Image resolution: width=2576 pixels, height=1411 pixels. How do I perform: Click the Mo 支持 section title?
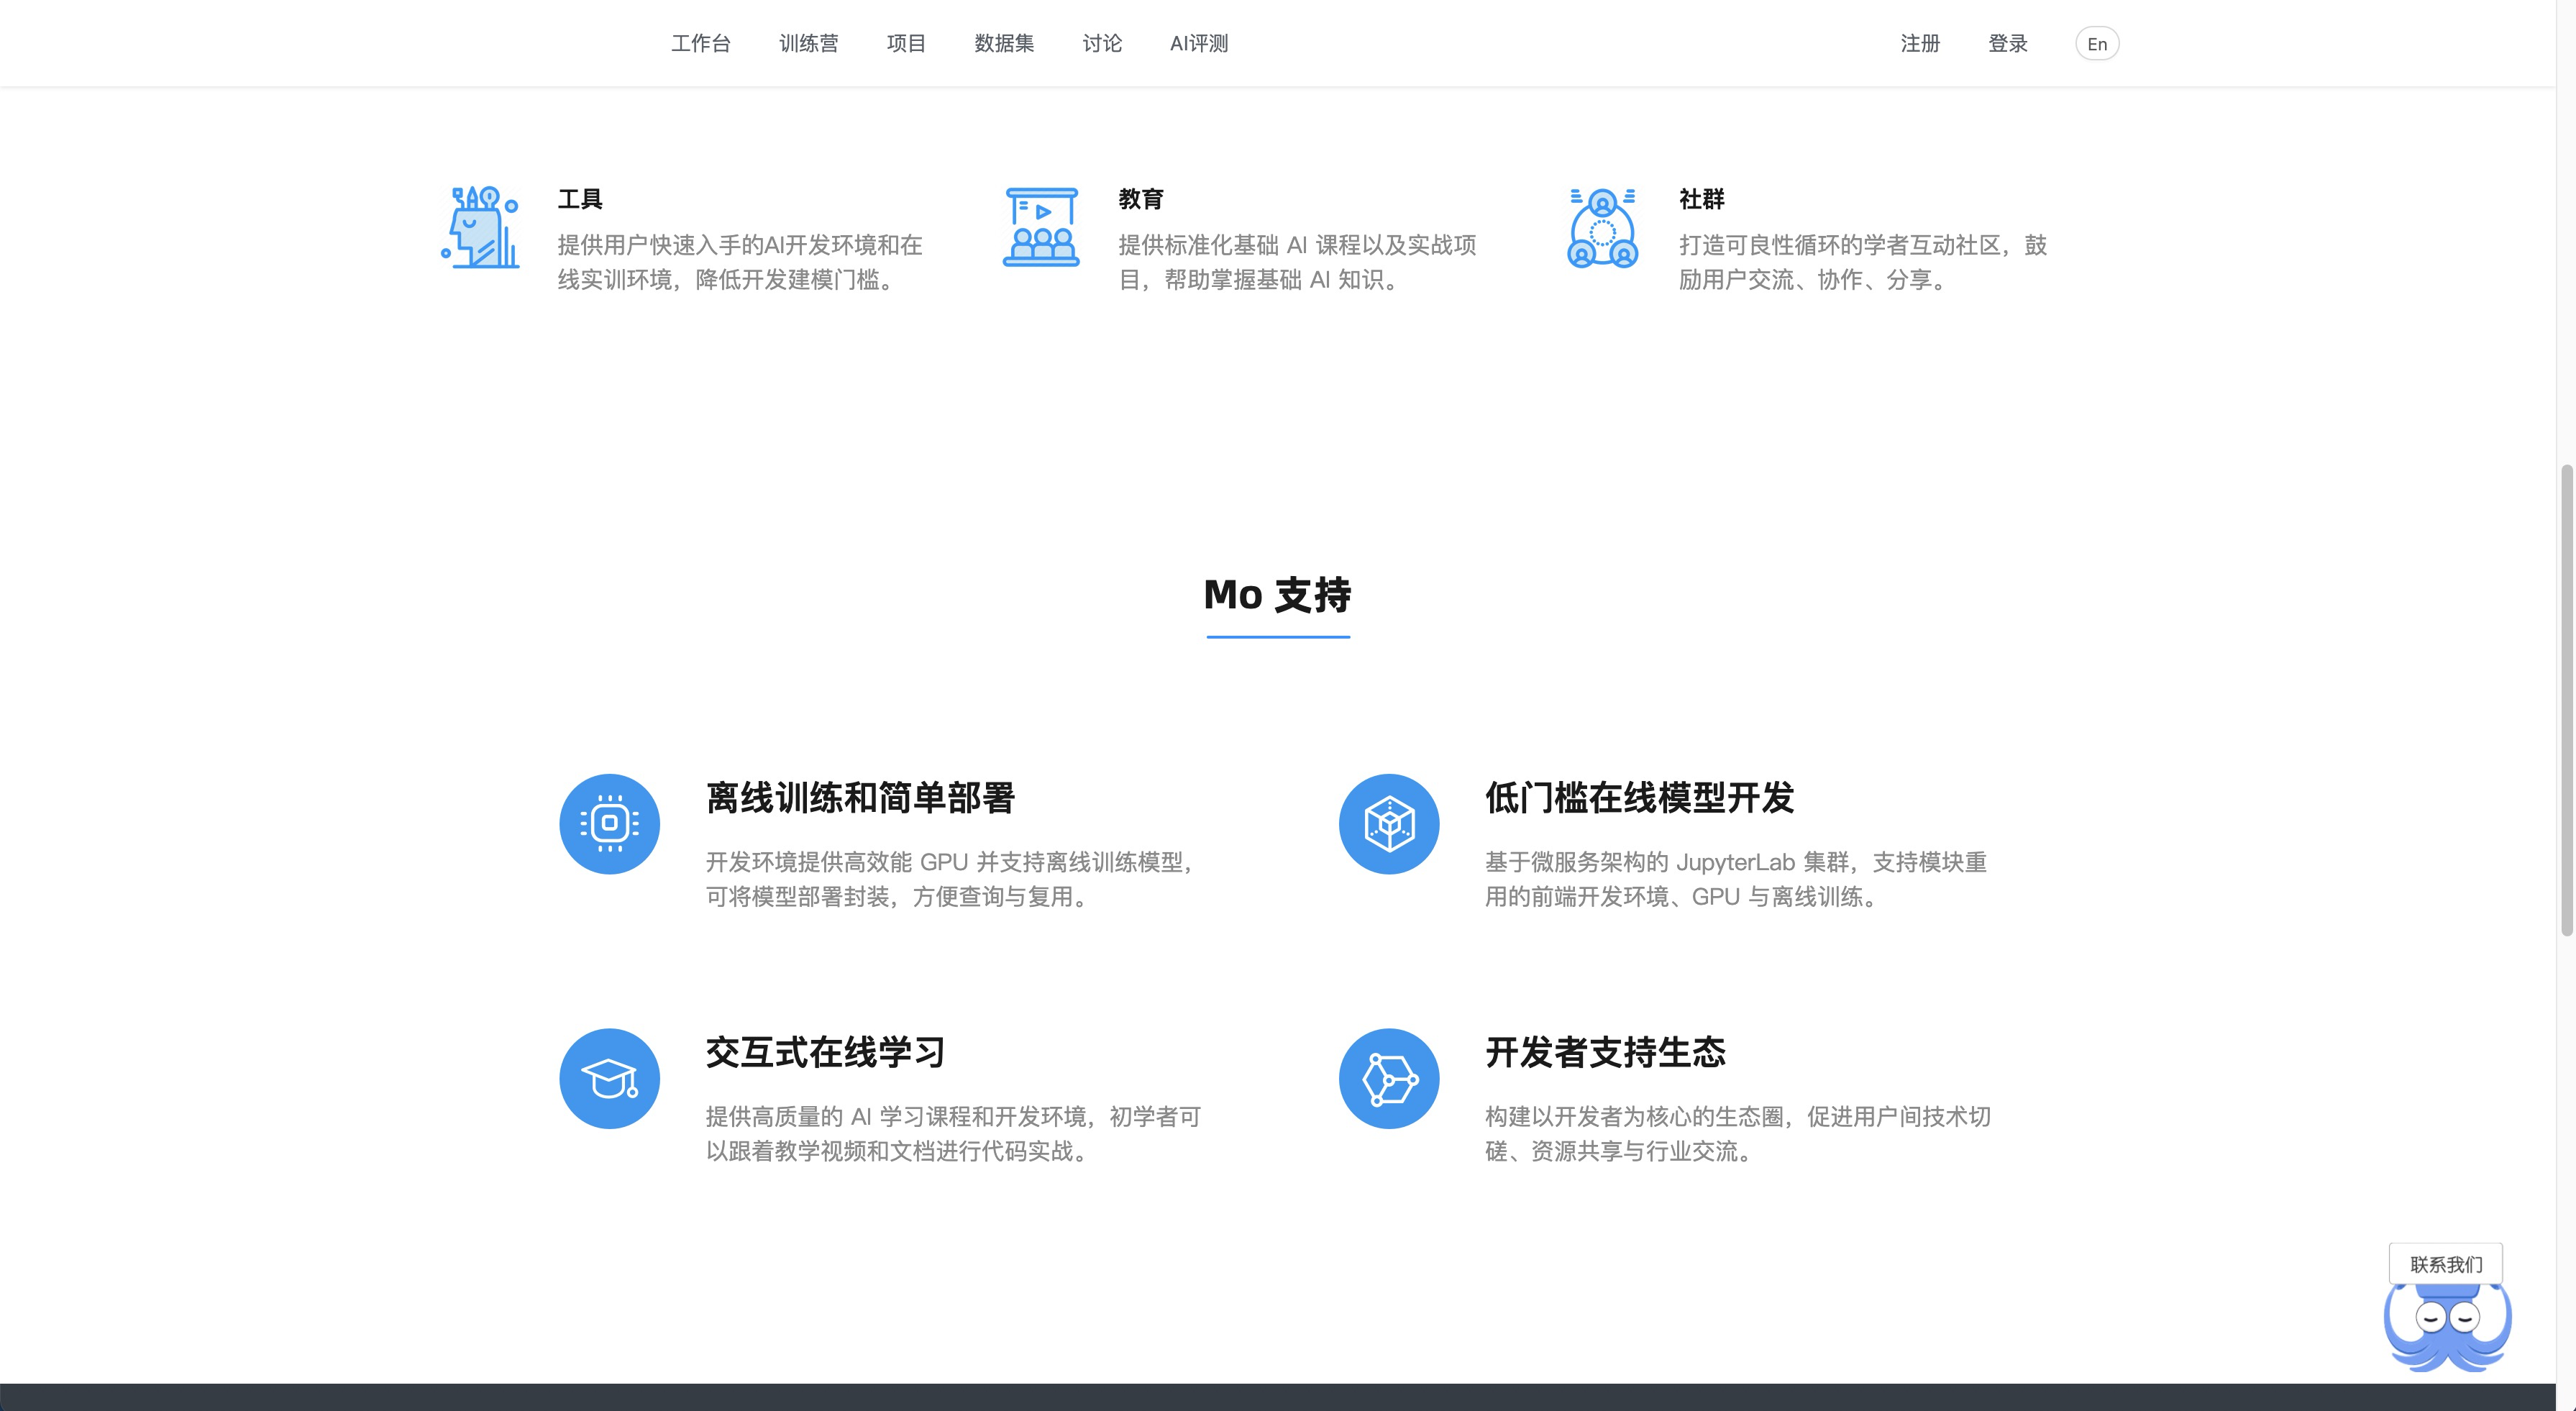(1277, 595)
